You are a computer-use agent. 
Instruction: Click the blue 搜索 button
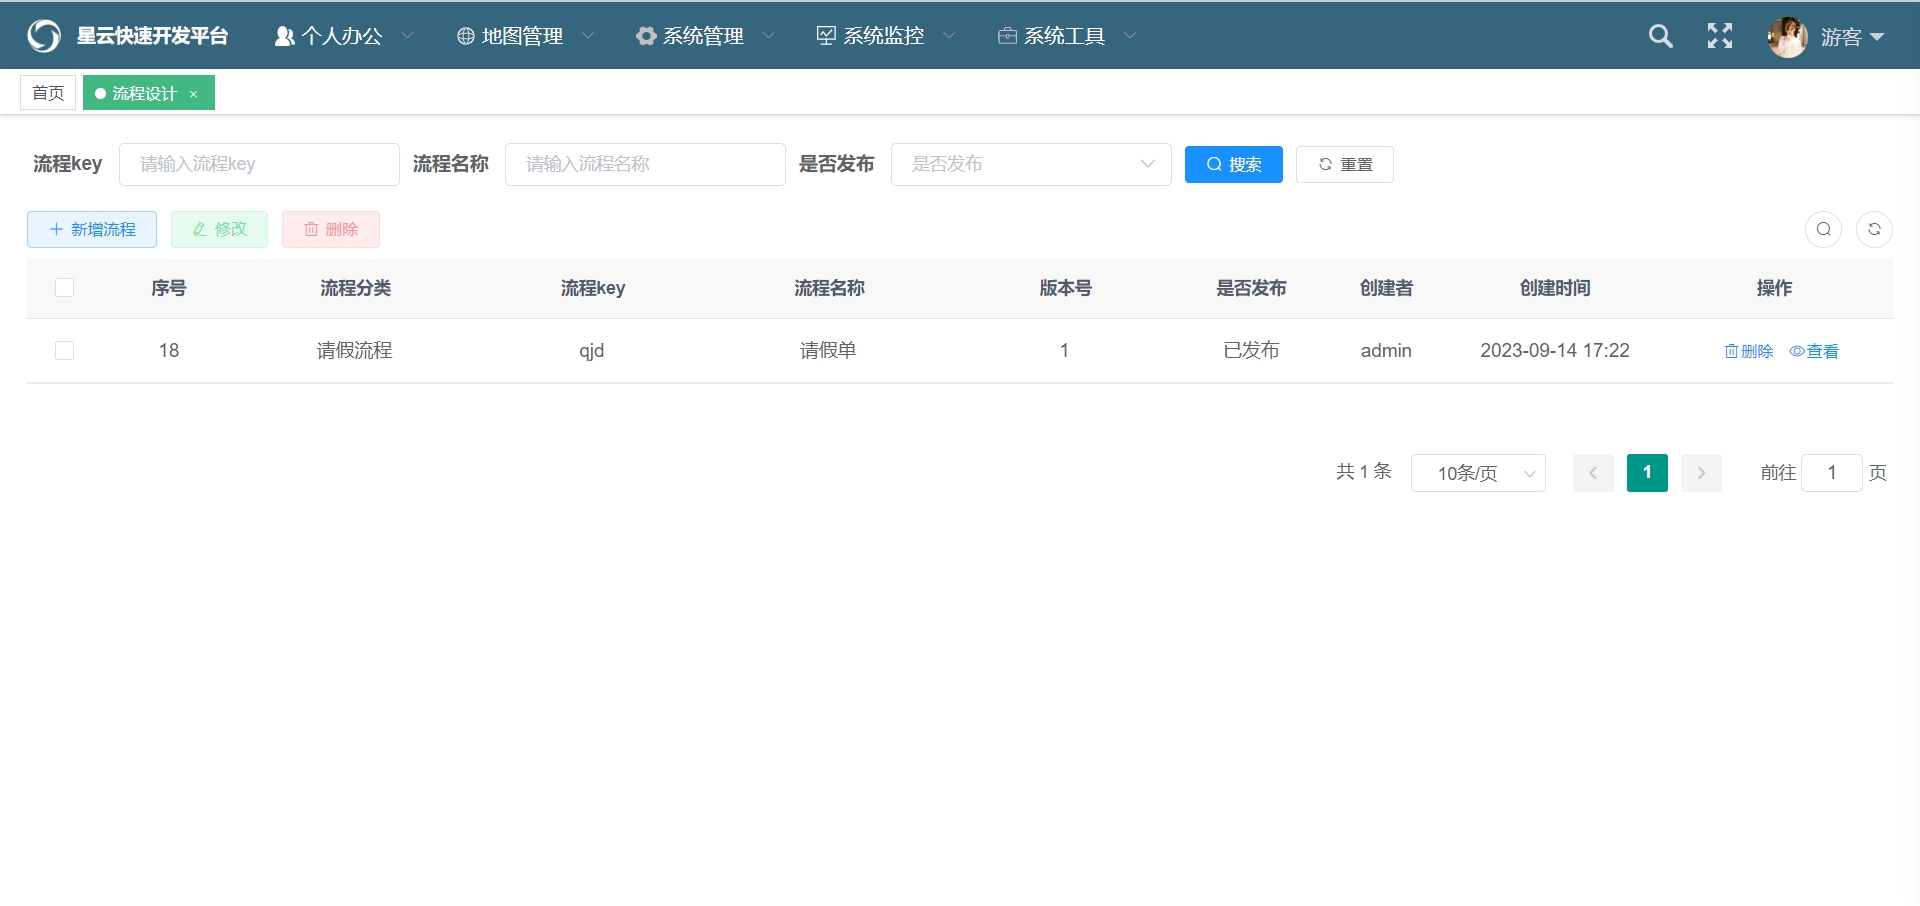pos(1233,164)
